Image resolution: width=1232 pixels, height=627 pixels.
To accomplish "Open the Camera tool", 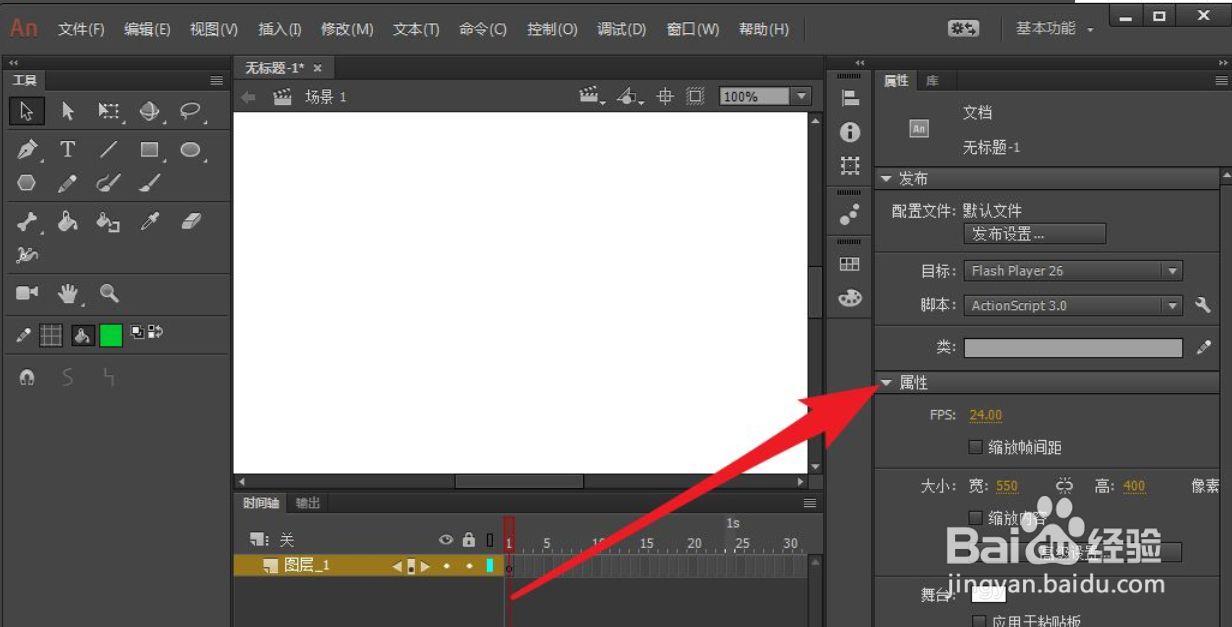I will point(27,293).
